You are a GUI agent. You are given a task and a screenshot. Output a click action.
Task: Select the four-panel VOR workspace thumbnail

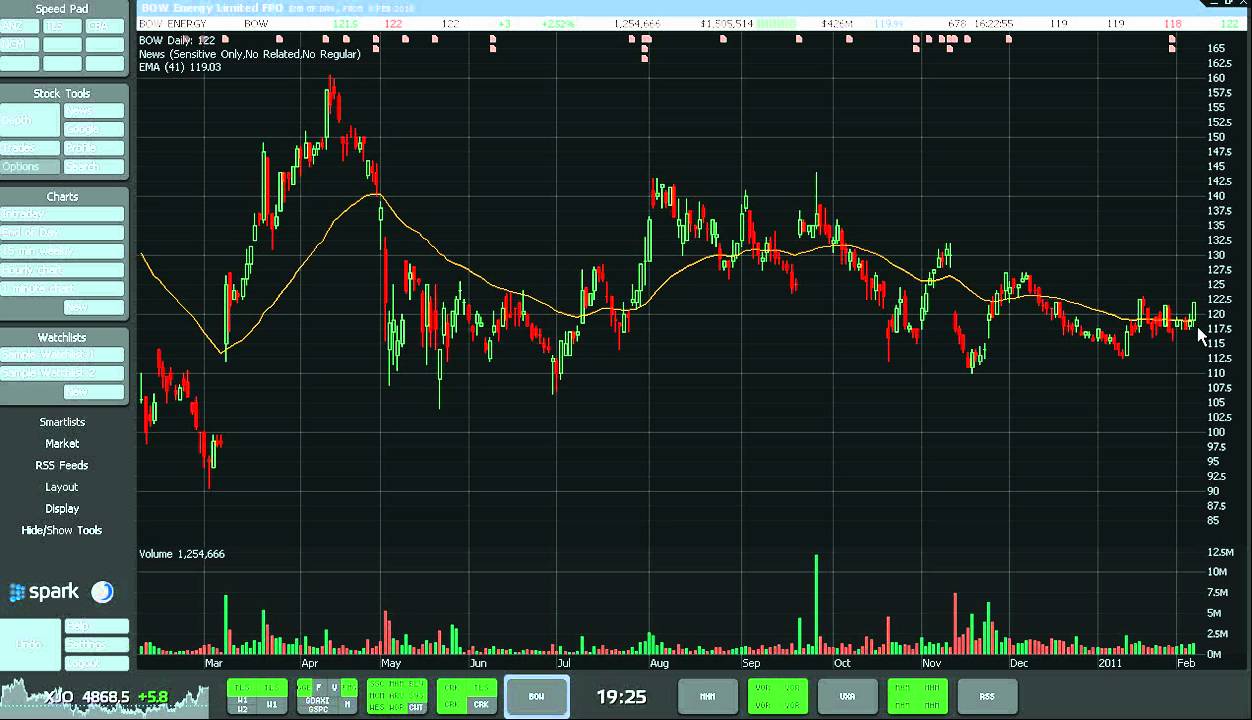[778, 696]
